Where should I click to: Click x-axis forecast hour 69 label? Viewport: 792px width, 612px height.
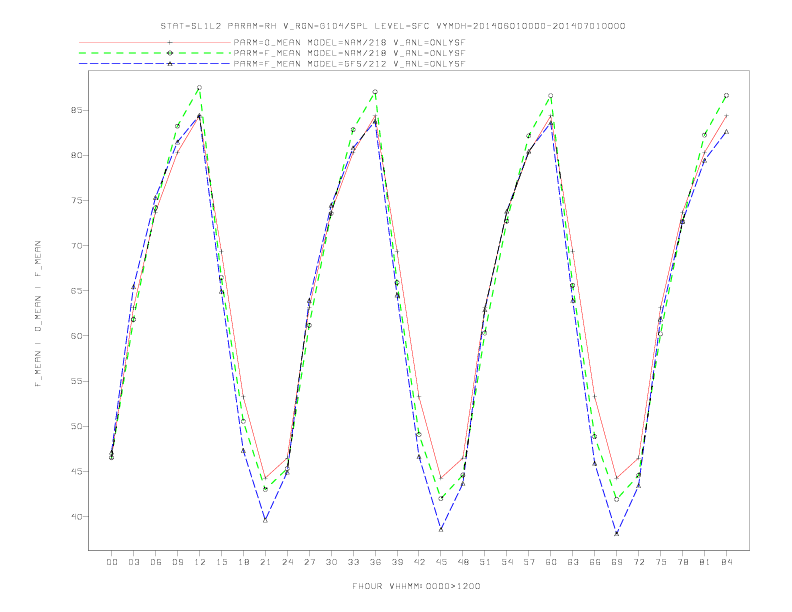tap(617, 562)
